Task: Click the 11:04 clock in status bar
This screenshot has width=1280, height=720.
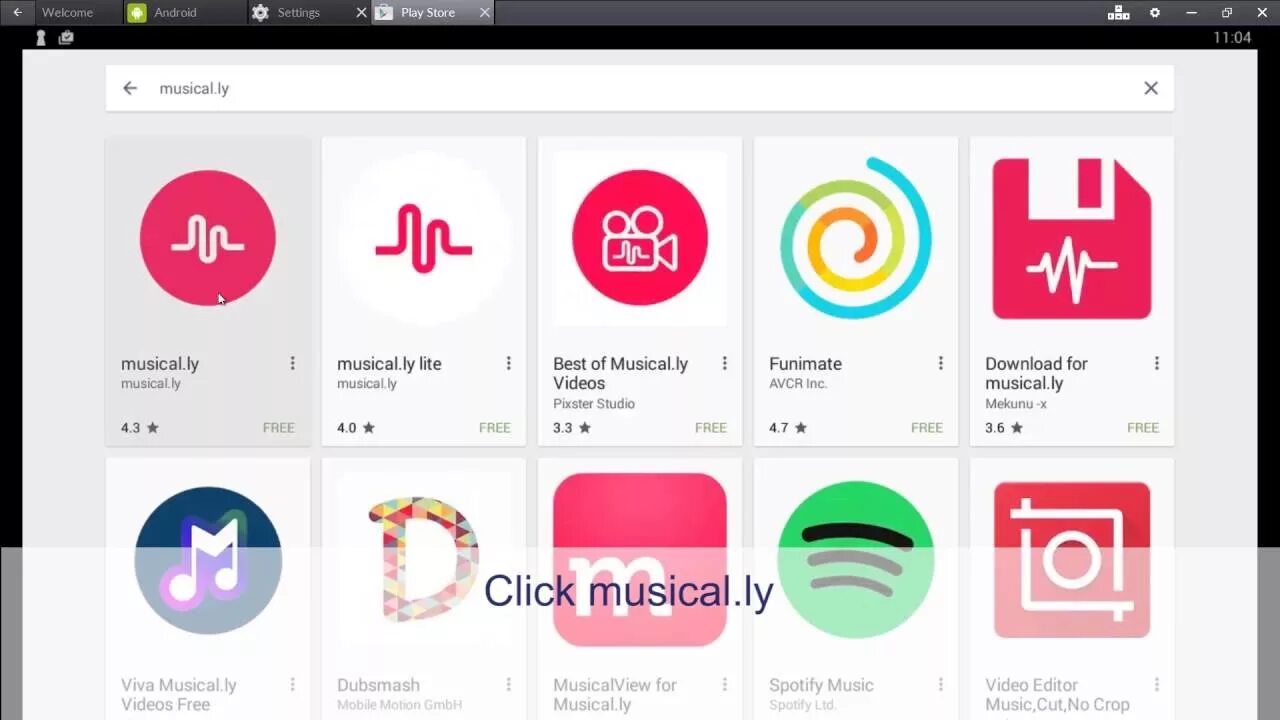Action: click(x=1232, y=38)
